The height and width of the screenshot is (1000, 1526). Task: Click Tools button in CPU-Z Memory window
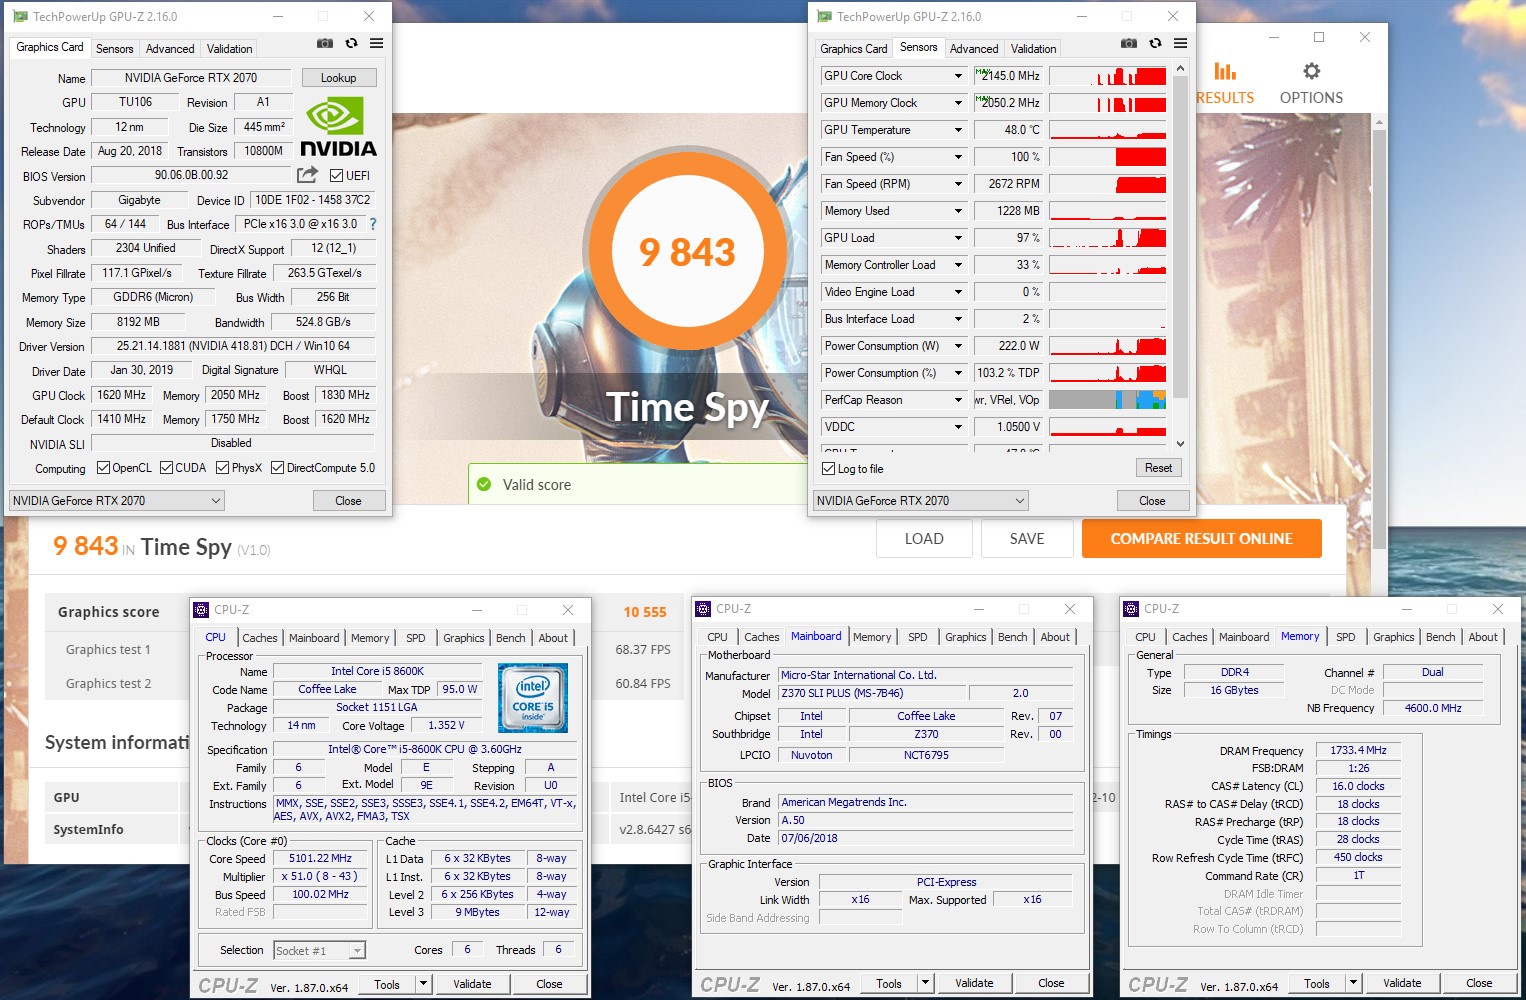pos(1317,983)
